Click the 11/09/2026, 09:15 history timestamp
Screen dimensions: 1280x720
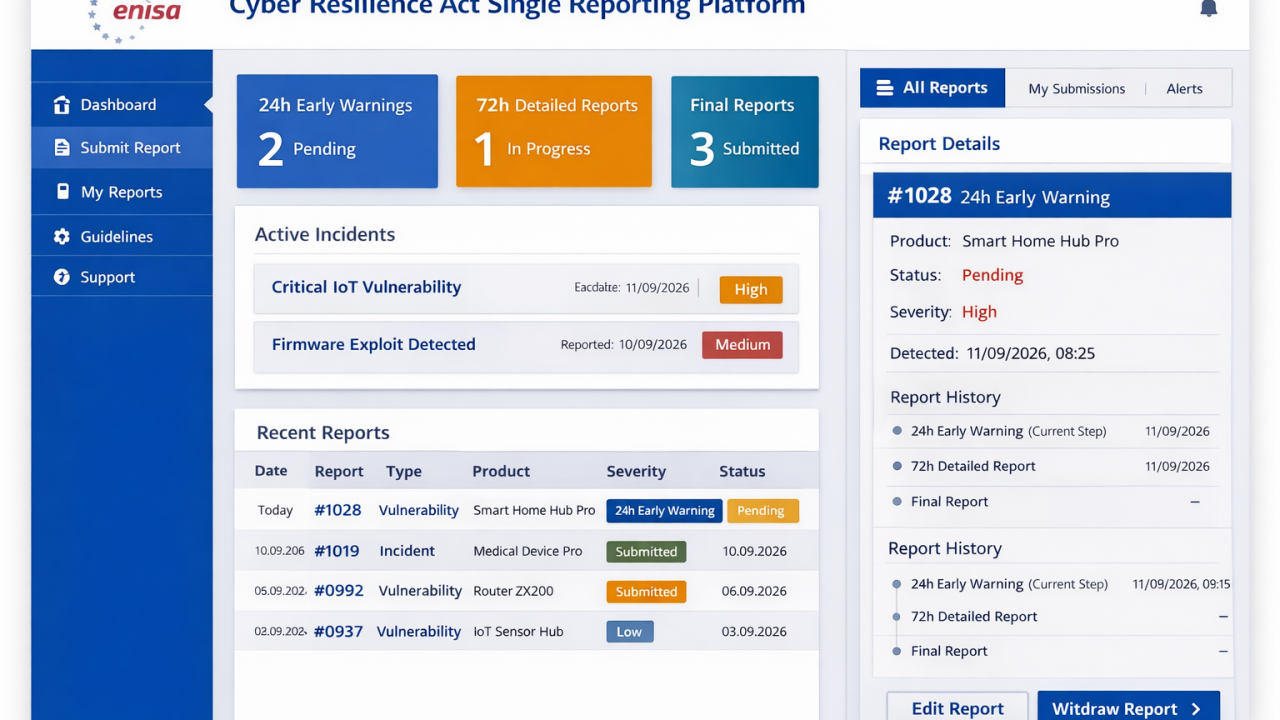pyautogui.click(x=1181, y=584)
